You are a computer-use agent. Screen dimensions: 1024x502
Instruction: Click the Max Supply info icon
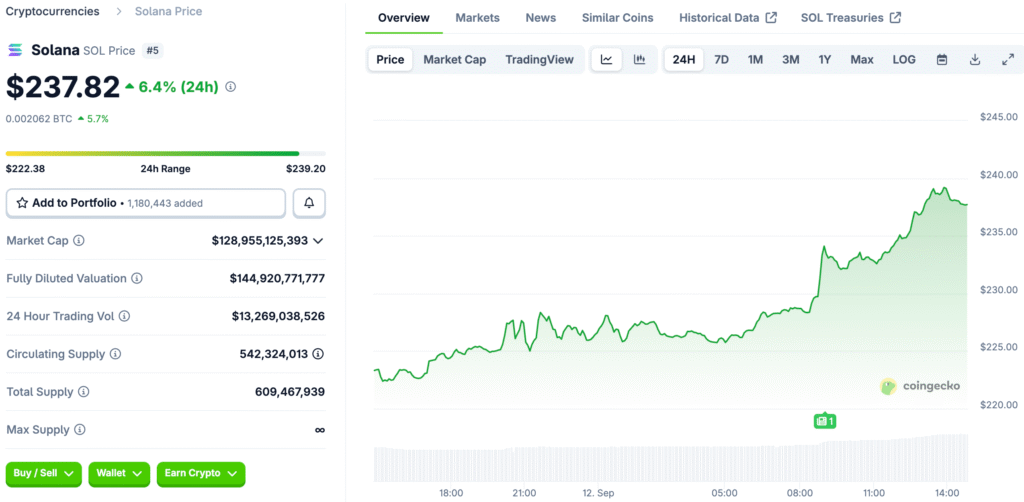click(80, 430)
